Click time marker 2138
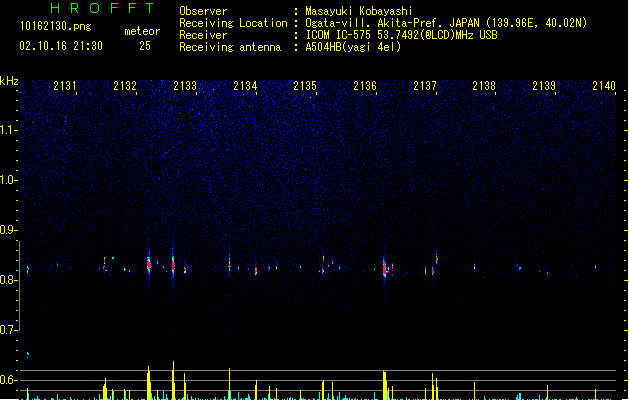629x400 pixels. tap(484, 86)
